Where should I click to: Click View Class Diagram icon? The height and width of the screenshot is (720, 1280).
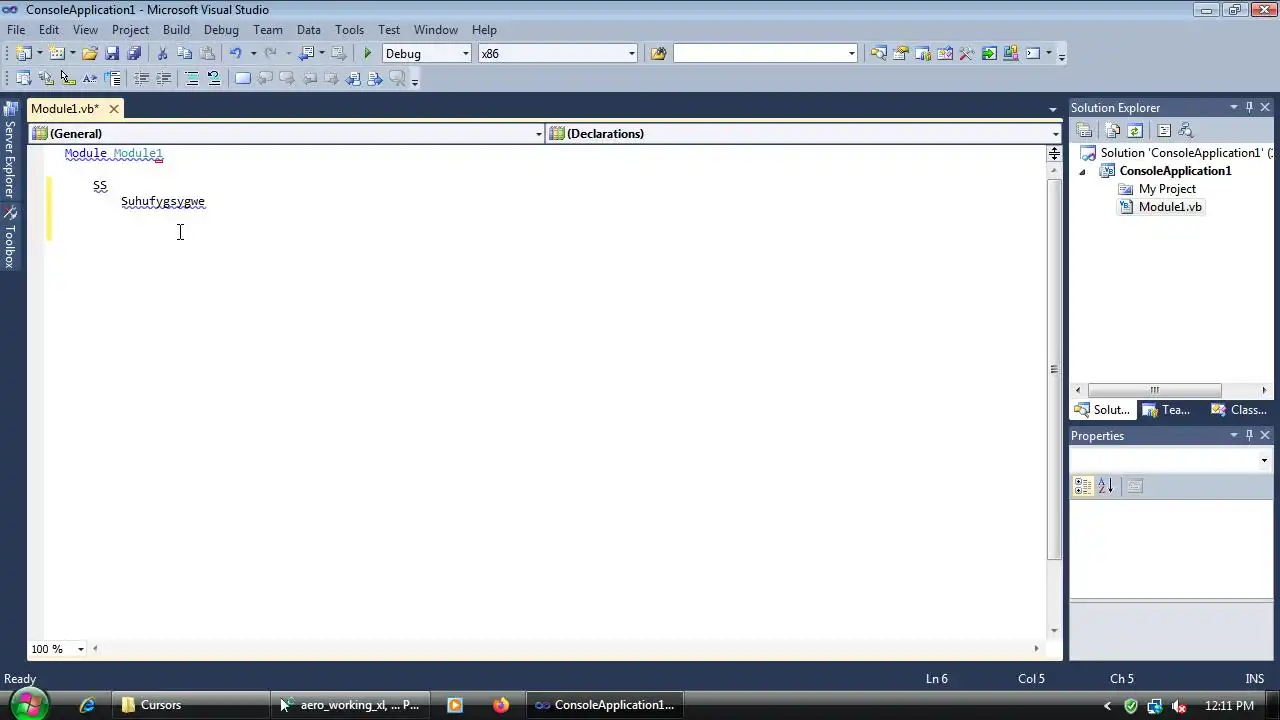(1186, 130)
